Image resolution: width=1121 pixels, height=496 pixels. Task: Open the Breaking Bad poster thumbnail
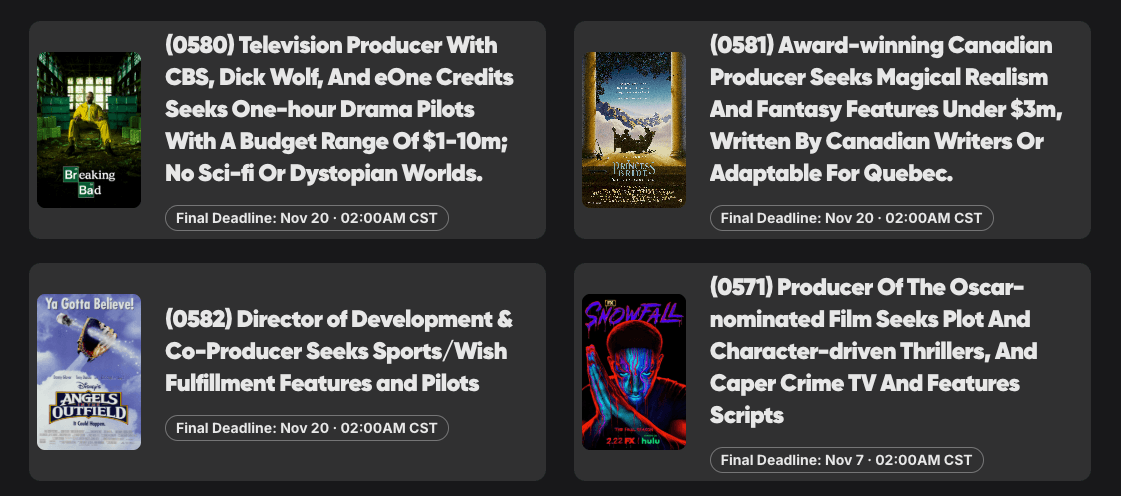click(89, 130)
